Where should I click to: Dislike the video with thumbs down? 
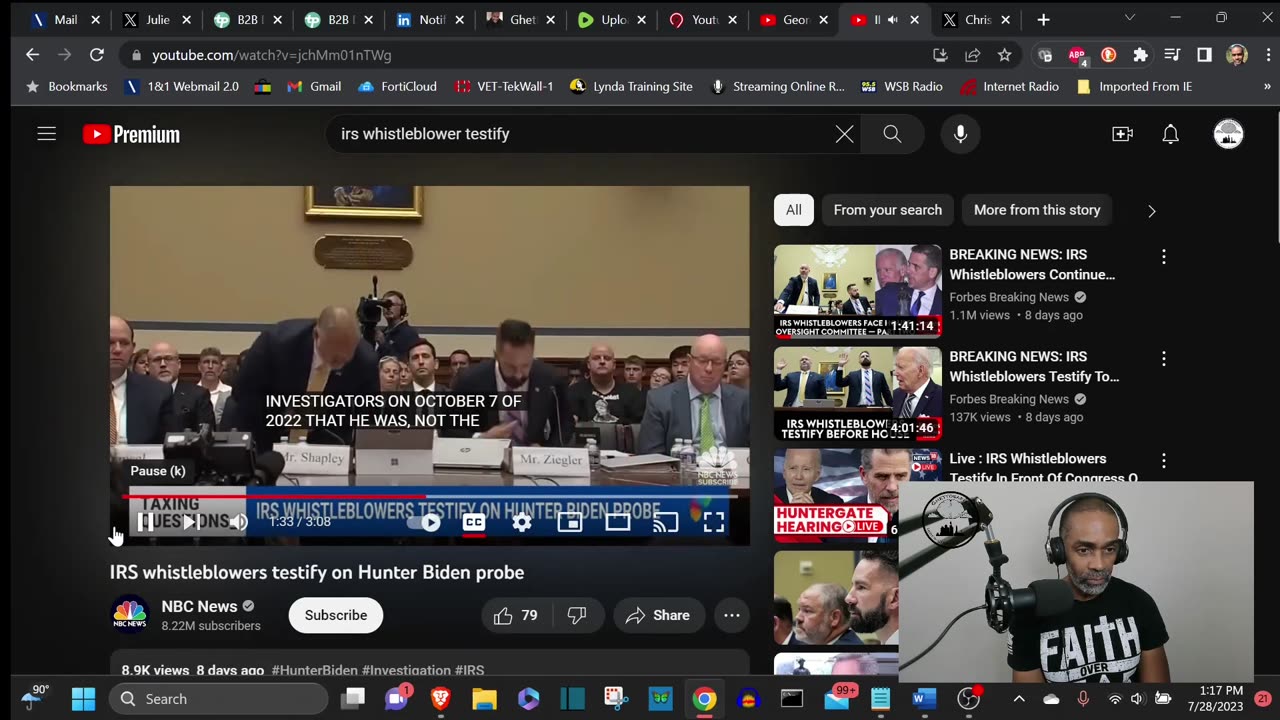coord(577,615)
